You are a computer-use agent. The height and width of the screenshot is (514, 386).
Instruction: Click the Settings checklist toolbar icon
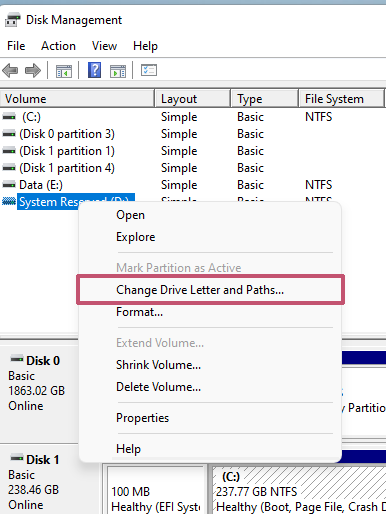(x=149, y=70)
